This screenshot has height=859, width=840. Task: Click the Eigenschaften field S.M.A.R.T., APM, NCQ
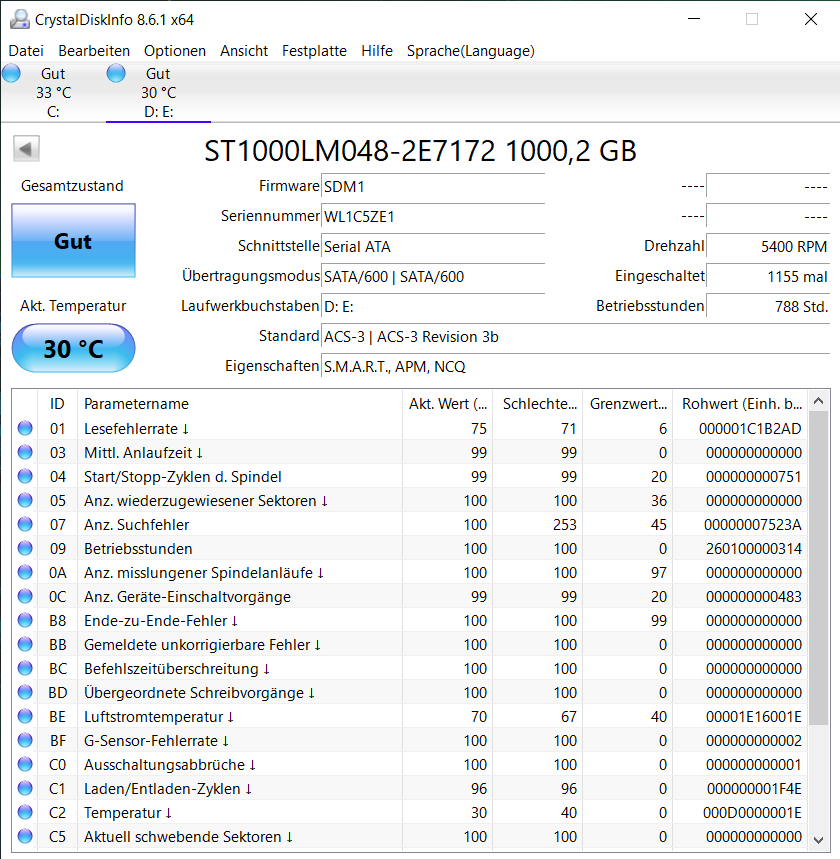click(x=575, y=366)
